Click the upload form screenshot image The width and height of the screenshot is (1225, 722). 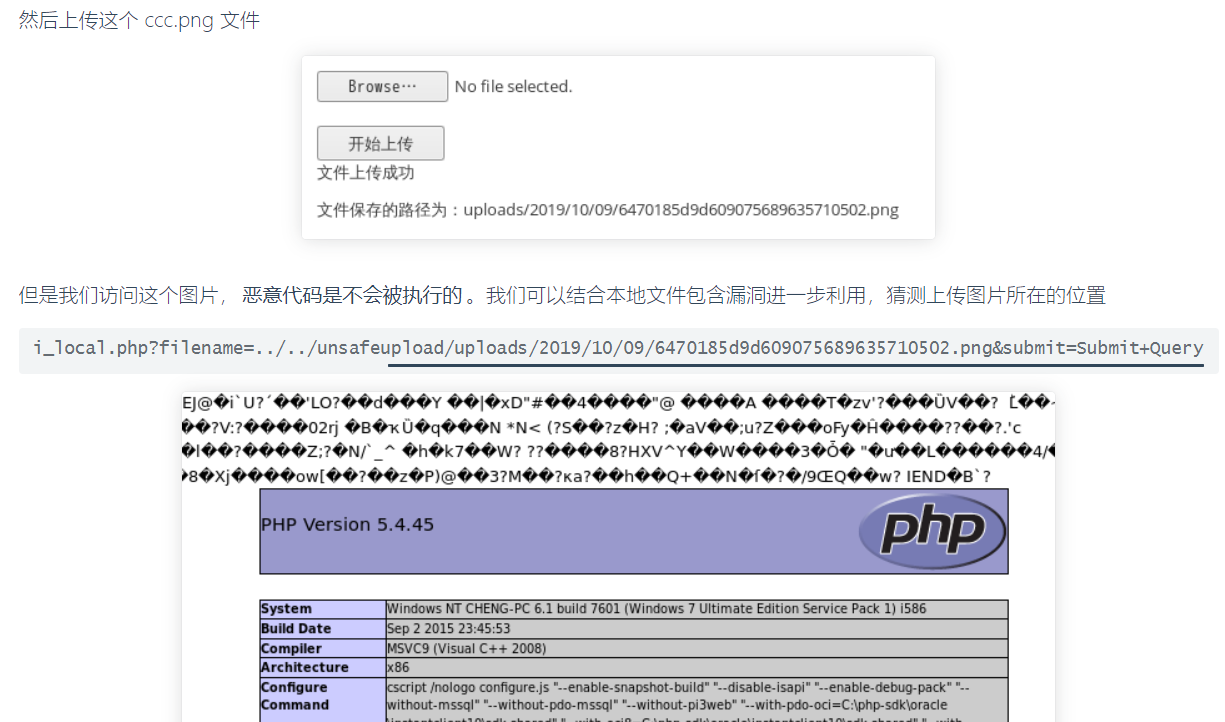pos(618,147)
